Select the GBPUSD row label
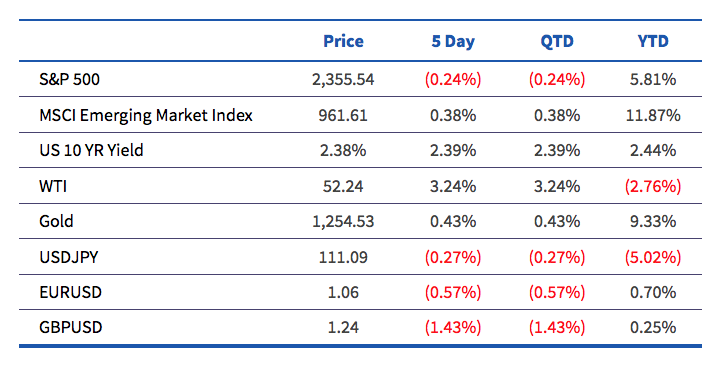Image resolution: width=719 pixels, height=377 pixels. pos(71,327)
